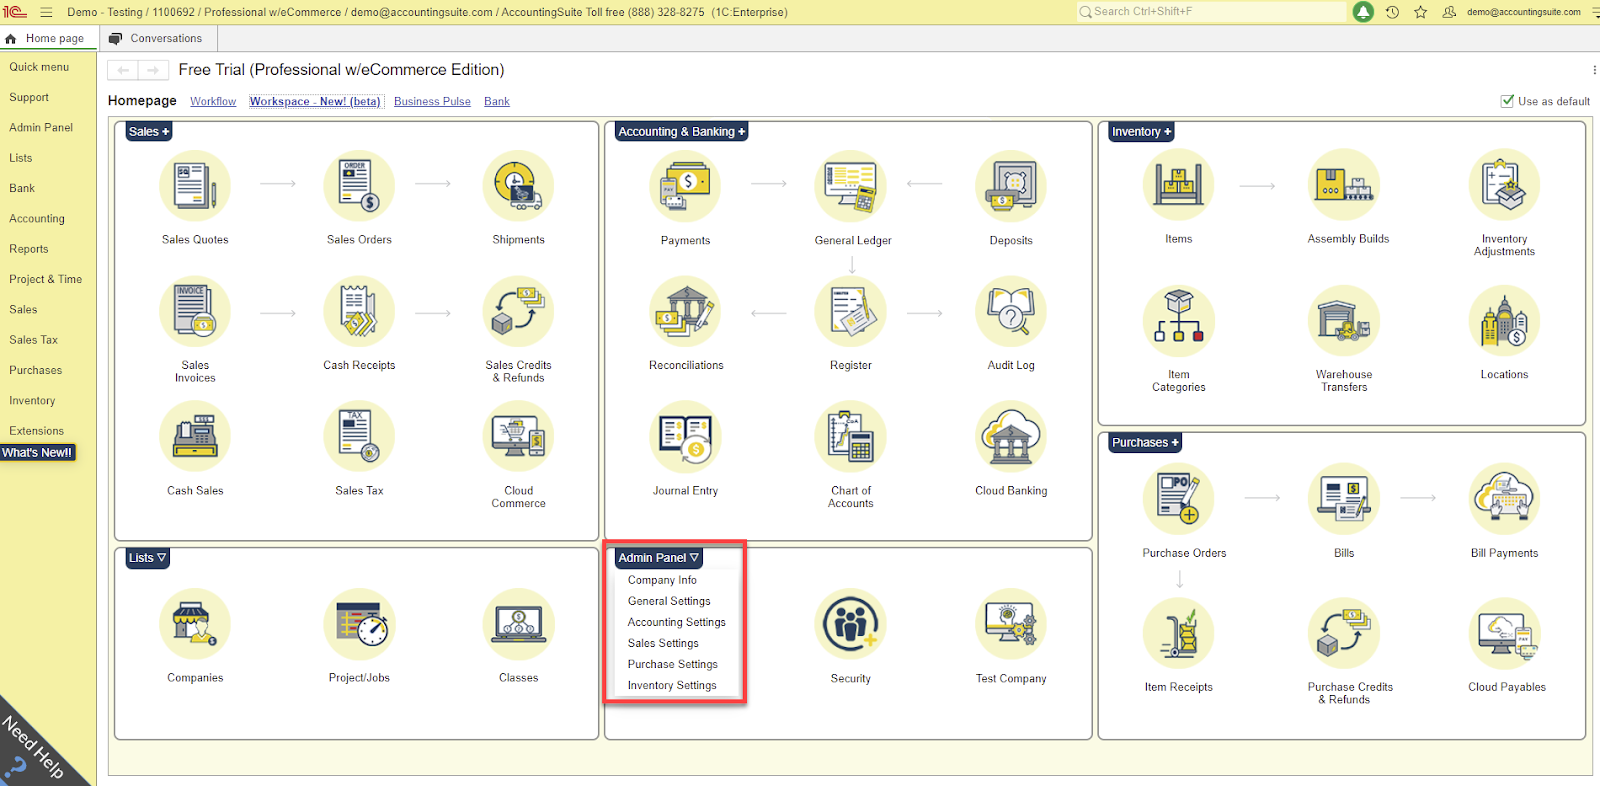Viewport: 1600px width, 786px height.
Task: Open the Bank homepage link
Action: tap(497, 101)
